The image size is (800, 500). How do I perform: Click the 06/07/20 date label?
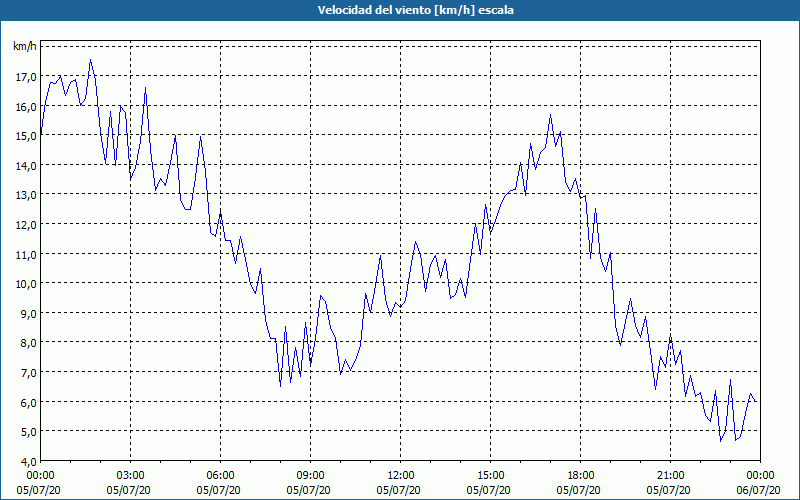coord(761,490)
